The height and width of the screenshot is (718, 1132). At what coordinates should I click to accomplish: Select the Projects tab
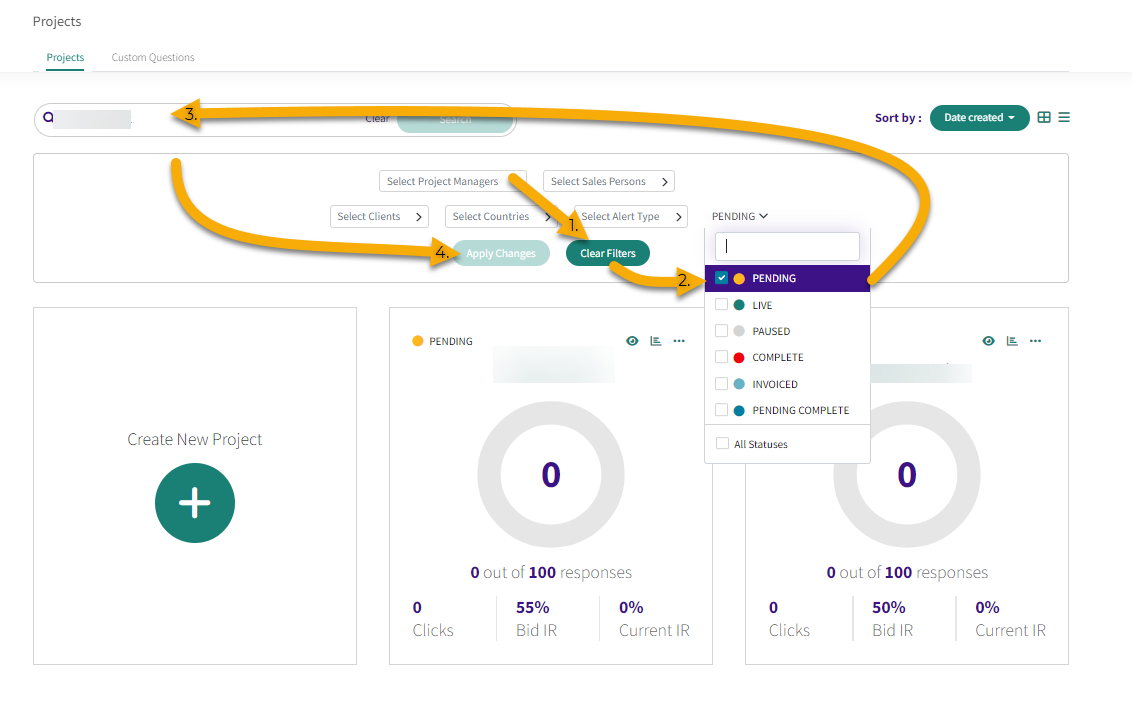coord(65,57)
